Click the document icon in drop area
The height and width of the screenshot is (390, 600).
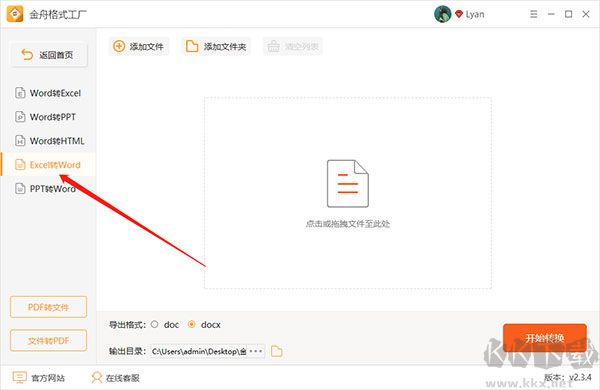pos(347,184)
